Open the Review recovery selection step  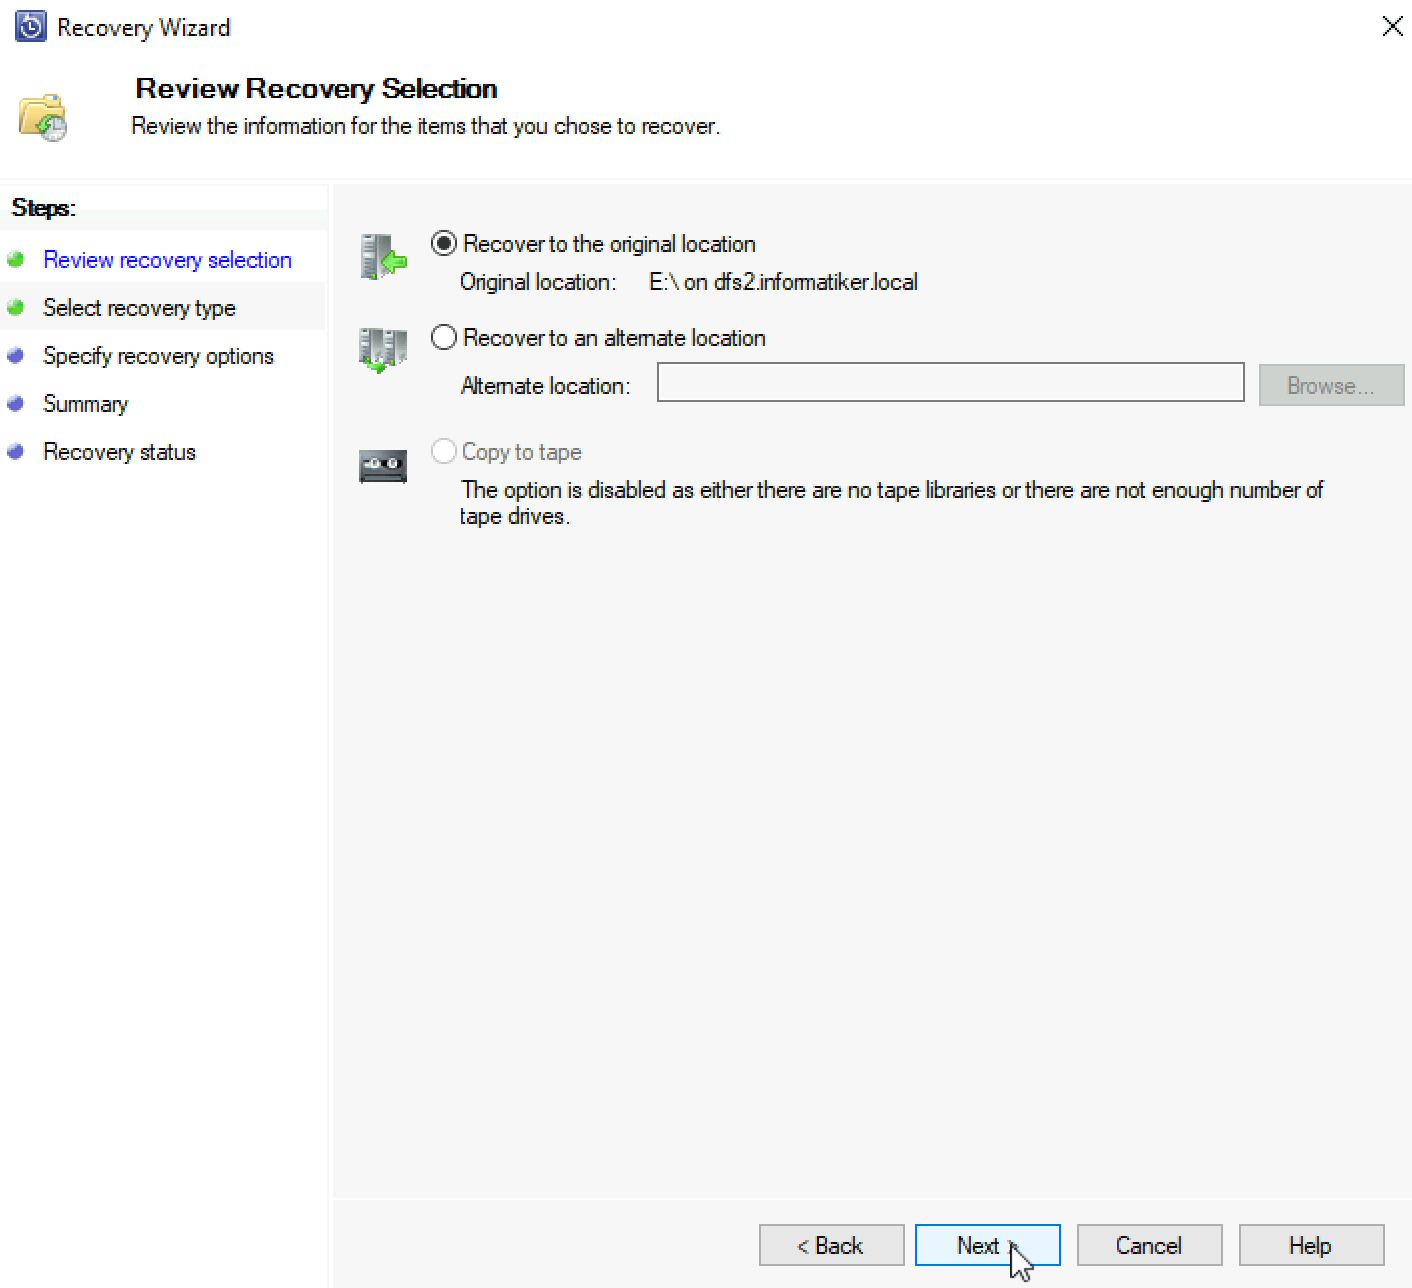point(167,260)
